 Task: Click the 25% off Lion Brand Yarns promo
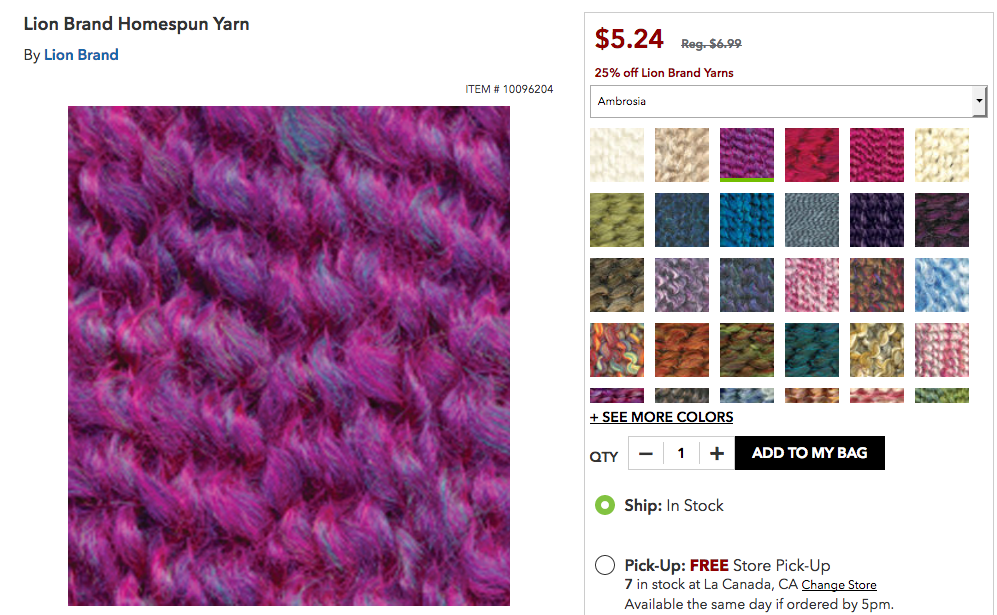pos(664,73)
